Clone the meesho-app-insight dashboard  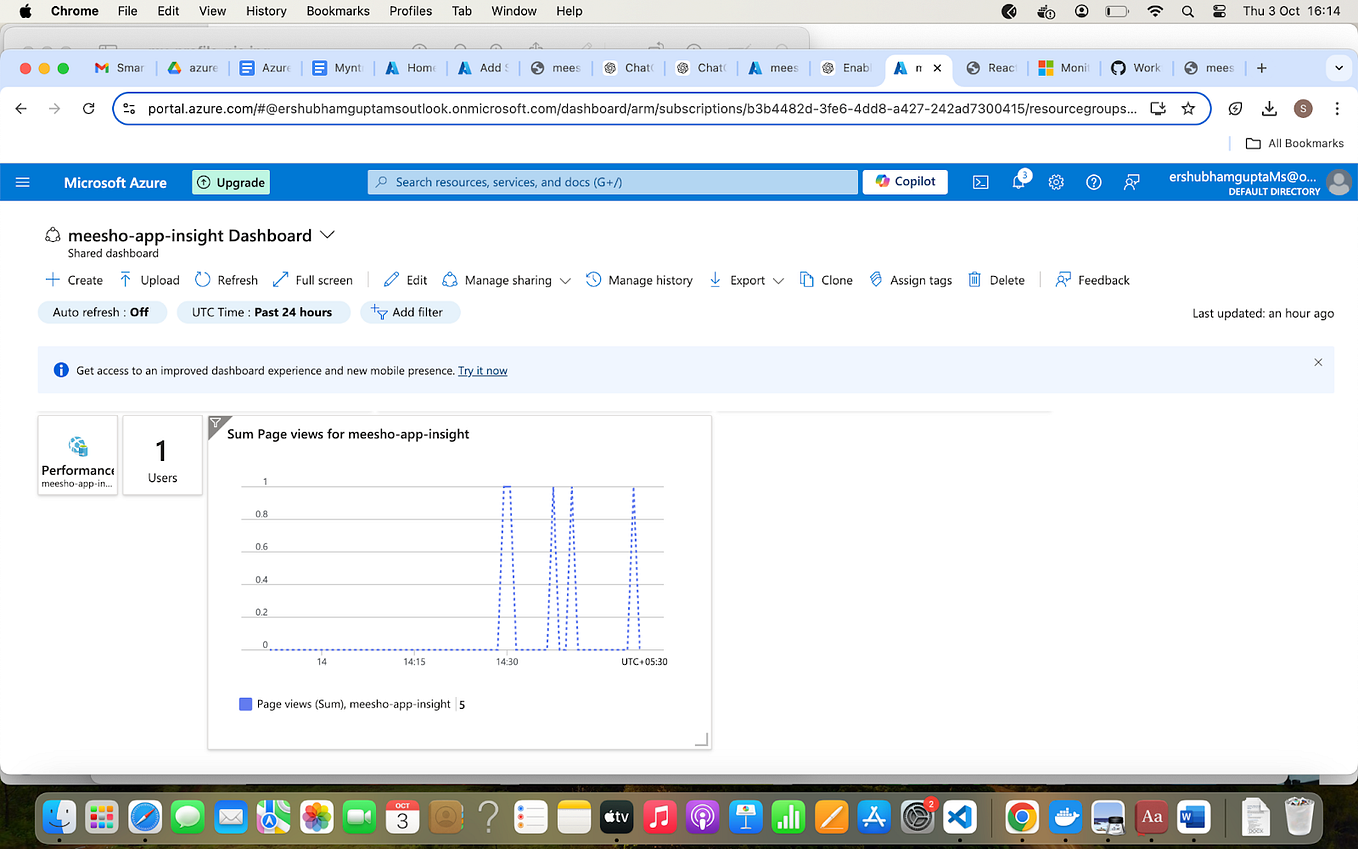pos(826,280)
